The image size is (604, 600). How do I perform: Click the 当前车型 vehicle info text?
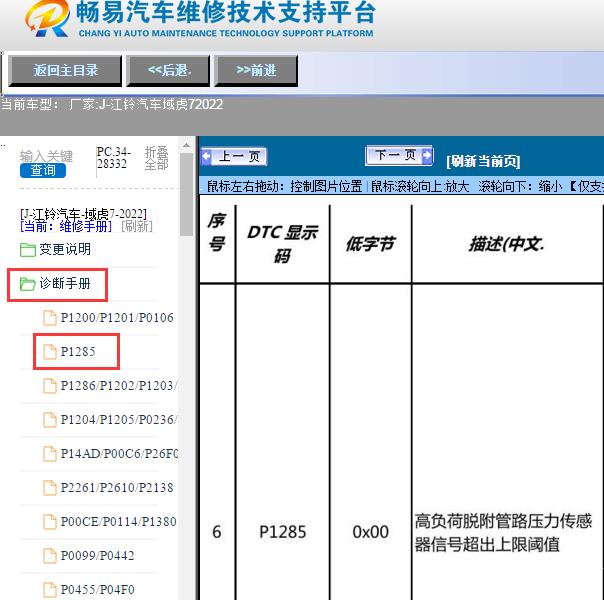(112, 104)
